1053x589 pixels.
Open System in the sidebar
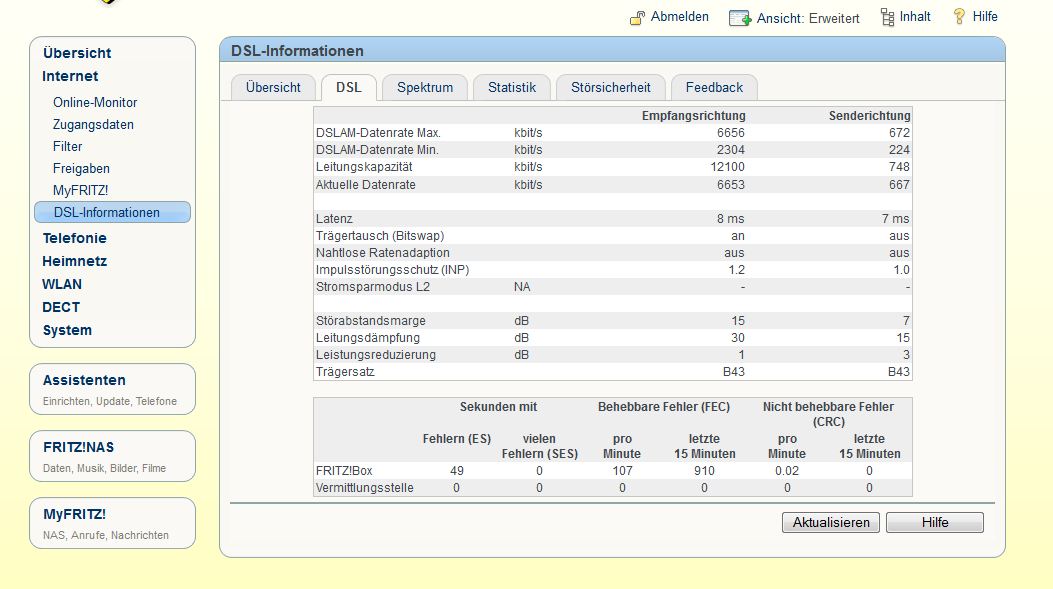67,330
